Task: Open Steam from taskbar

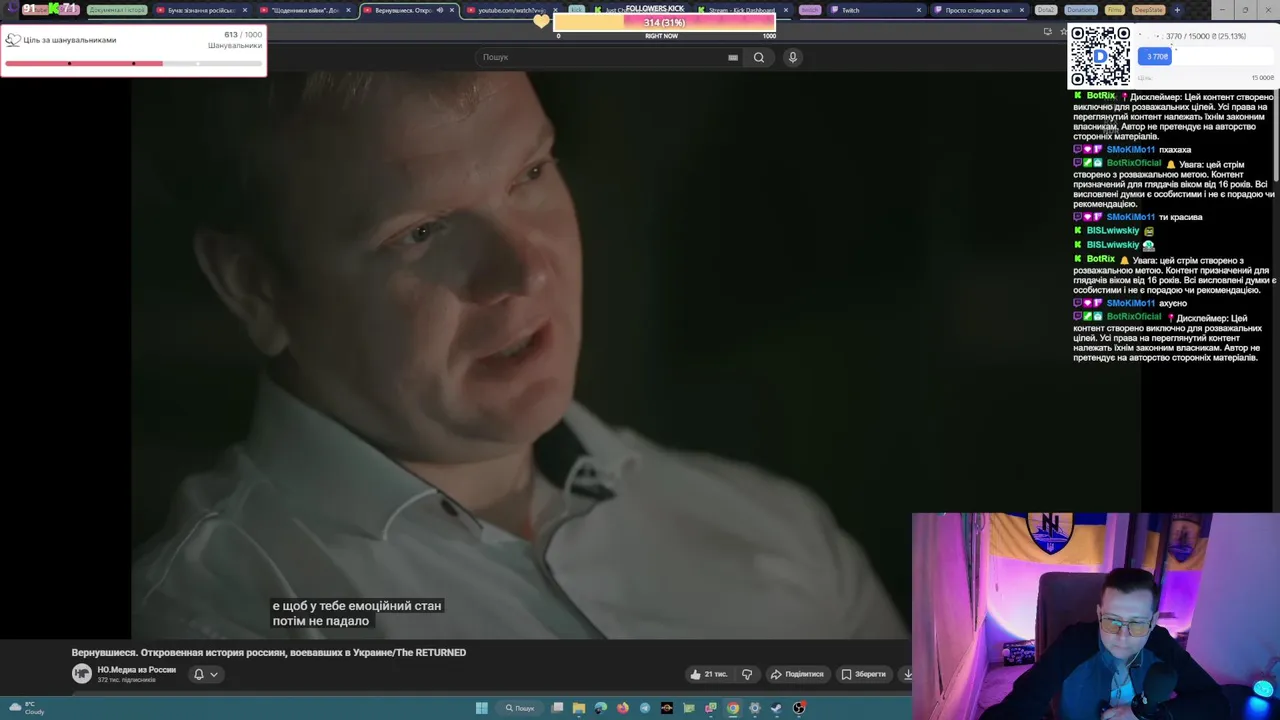Action: [777, 708]
